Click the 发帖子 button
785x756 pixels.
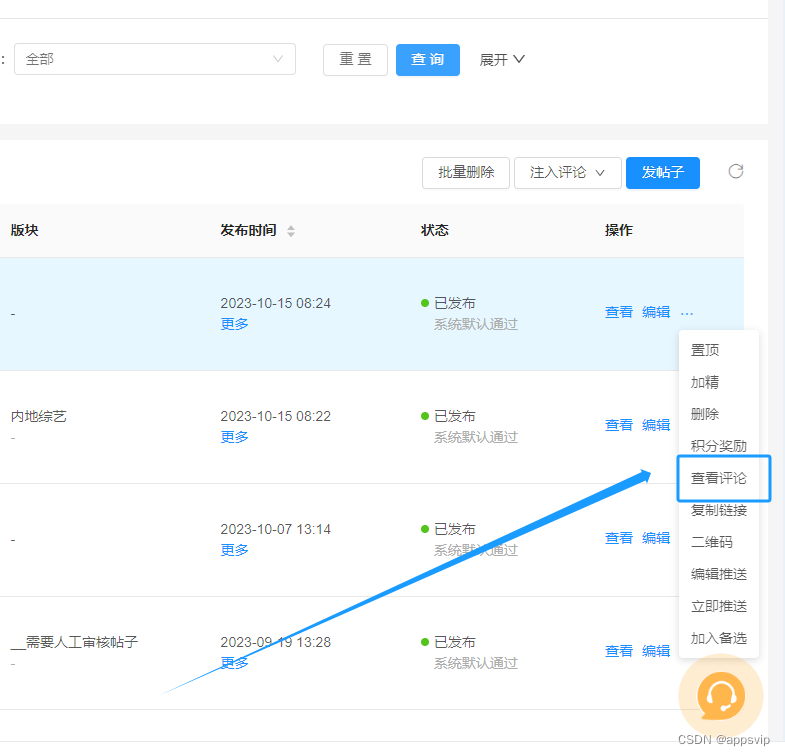click(x=663, y=173)
